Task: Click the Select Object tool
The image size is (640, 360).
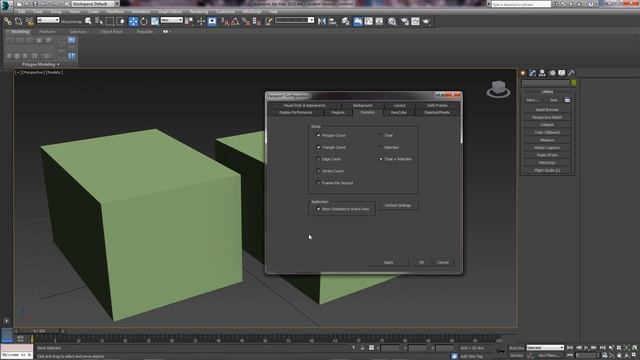Action: [88, 21]
